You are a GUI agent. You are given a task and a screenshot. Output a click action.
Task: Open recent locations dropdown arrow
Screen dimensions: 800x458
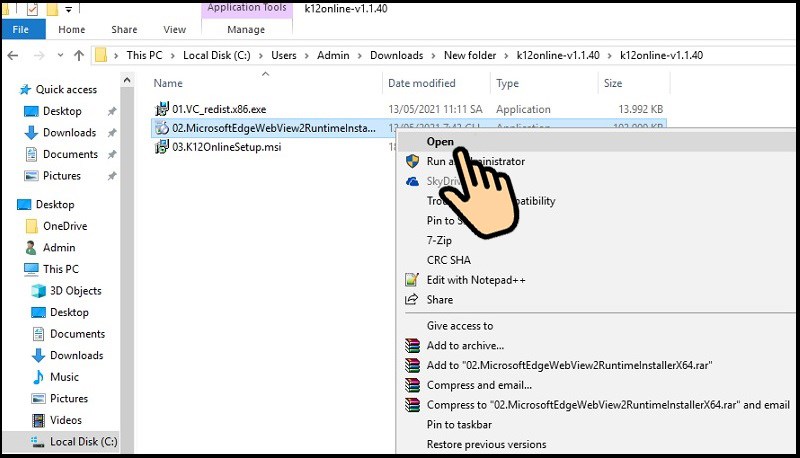(x=60, y=55)
